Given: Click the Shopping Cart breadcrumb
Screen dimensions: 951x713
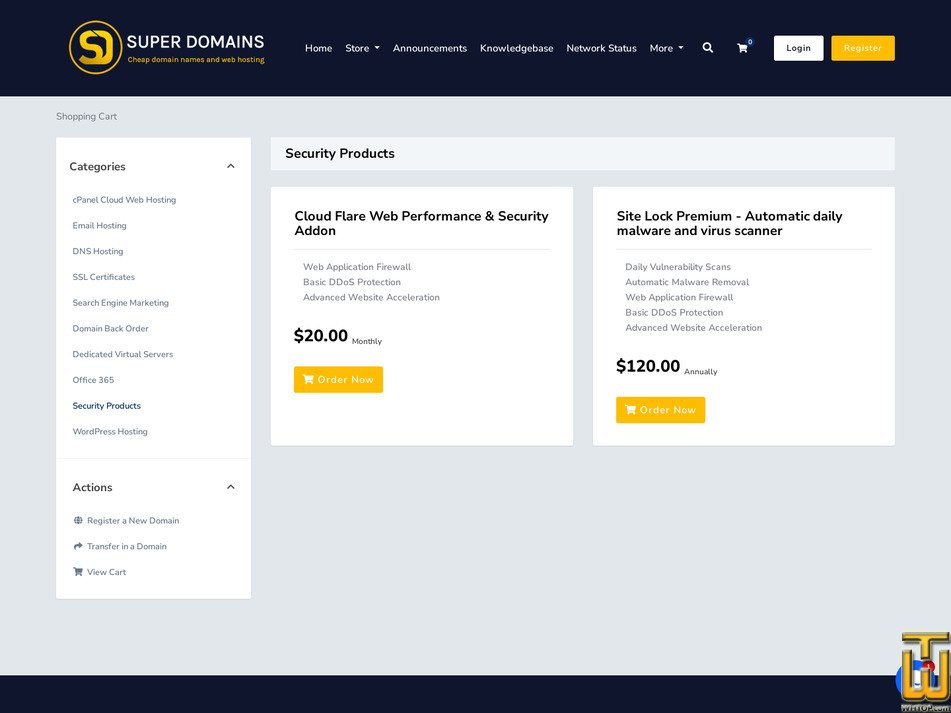Looking at the screenshot, I should coord(86,116).
